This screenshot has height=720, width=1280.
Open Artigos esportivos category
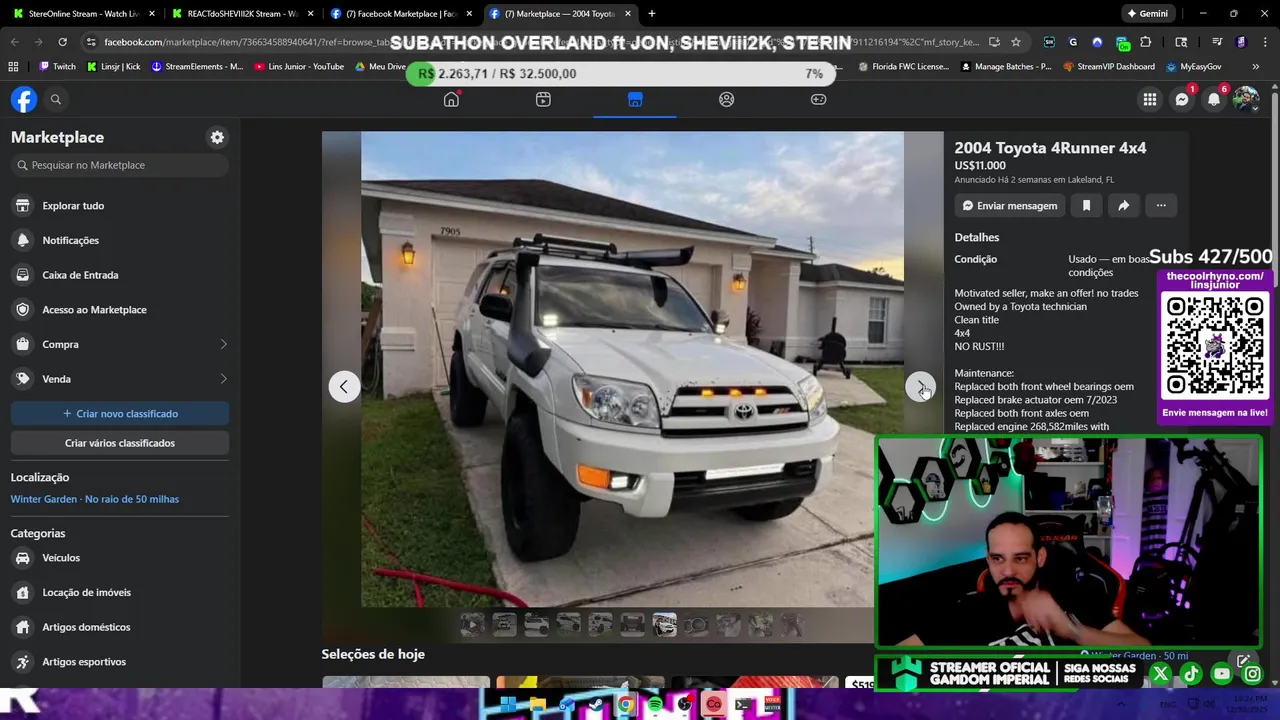click(120, 662)
